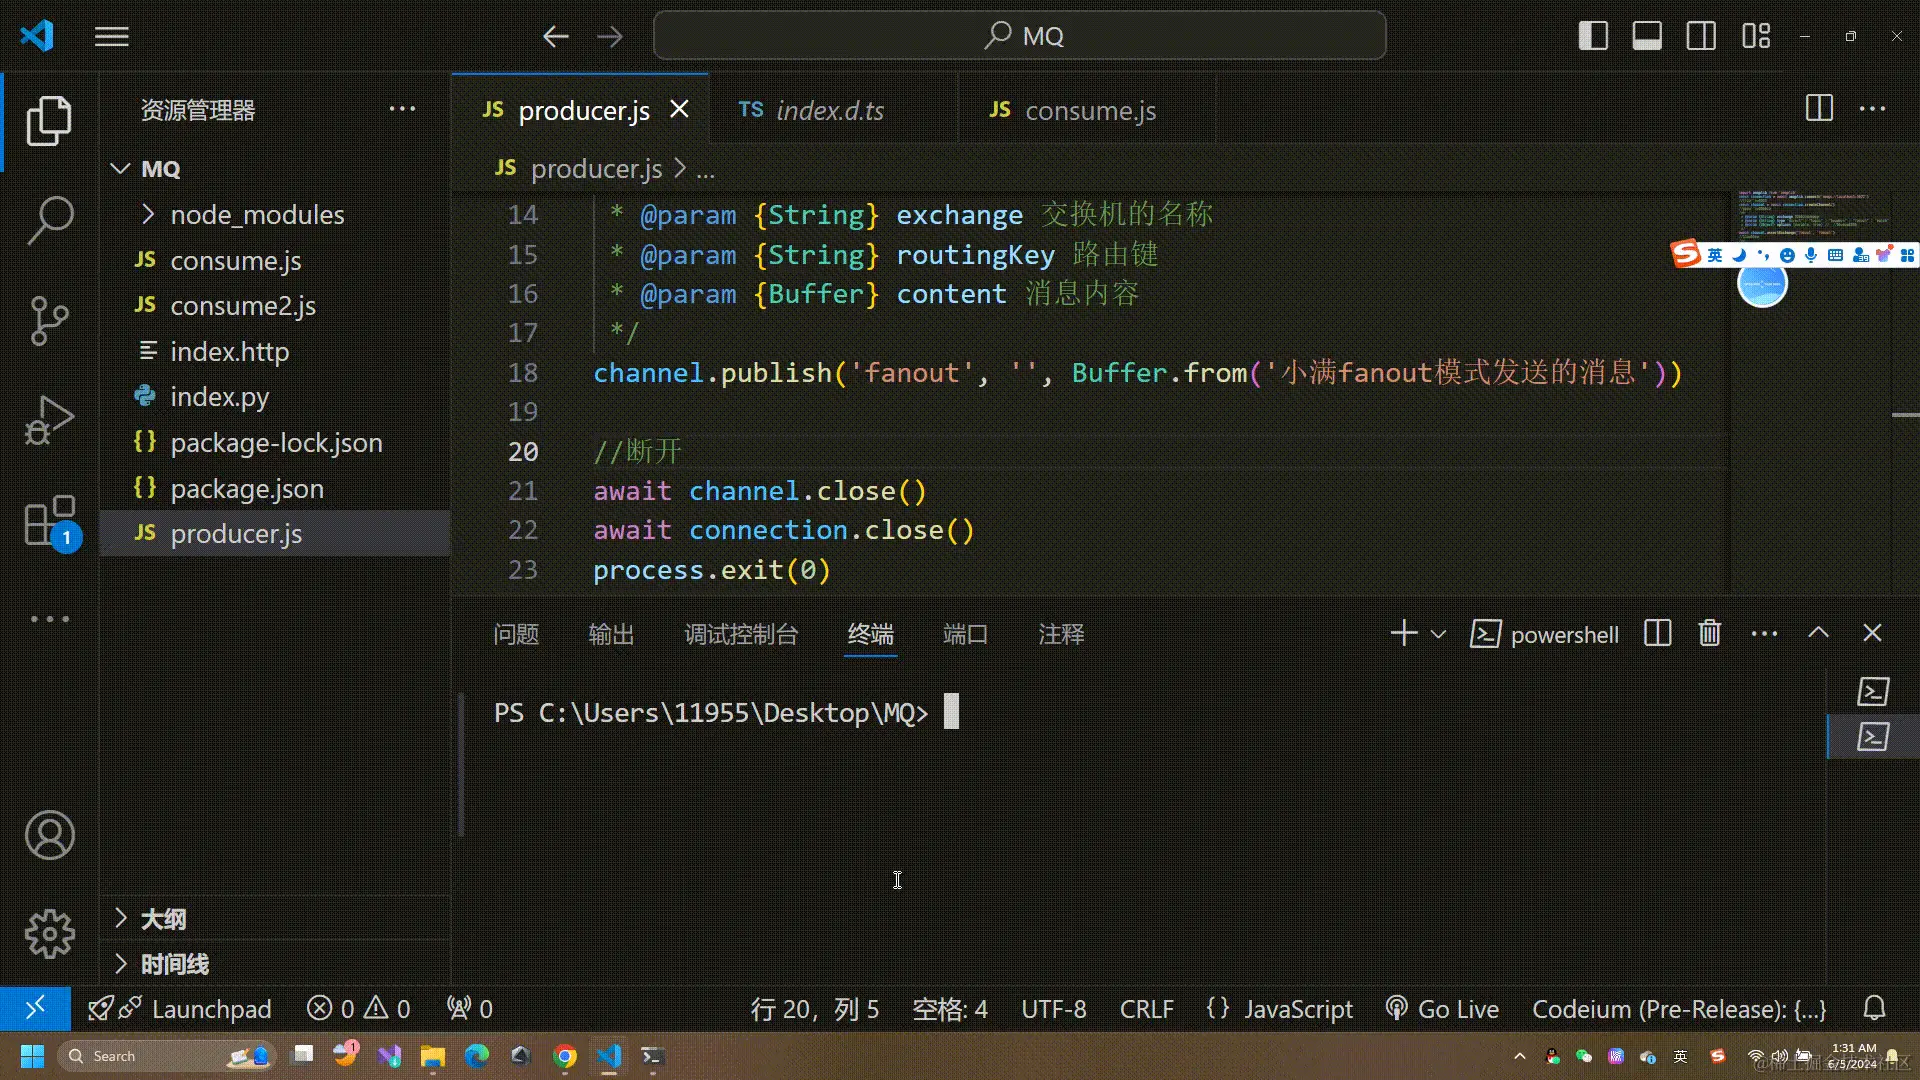Open remote window indicator in status bar
This screenshot has height=1080, width=1920.
coord(35,1008)
